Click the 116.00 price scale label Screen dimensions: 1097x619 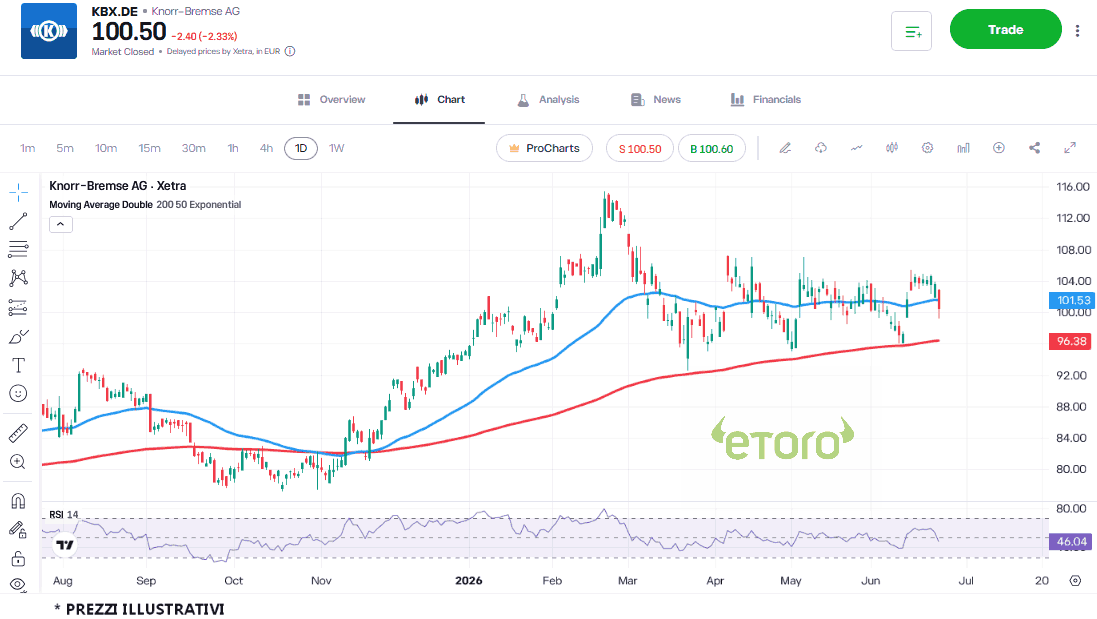[x=1073, y=187]
